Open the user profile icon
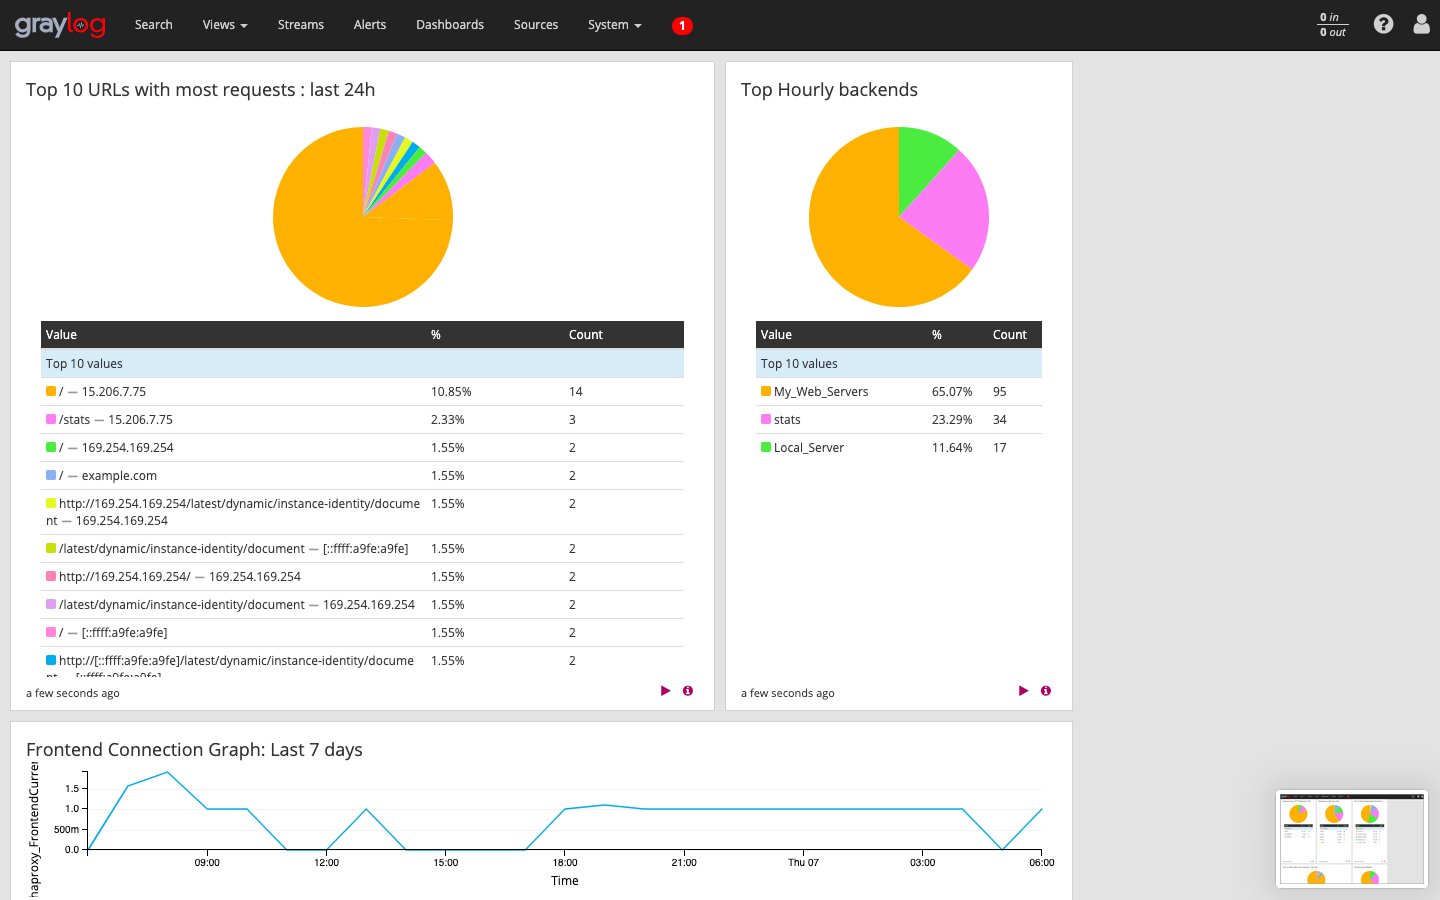The height and width of the screenshot is (900, 1440). pos(1421,24)
